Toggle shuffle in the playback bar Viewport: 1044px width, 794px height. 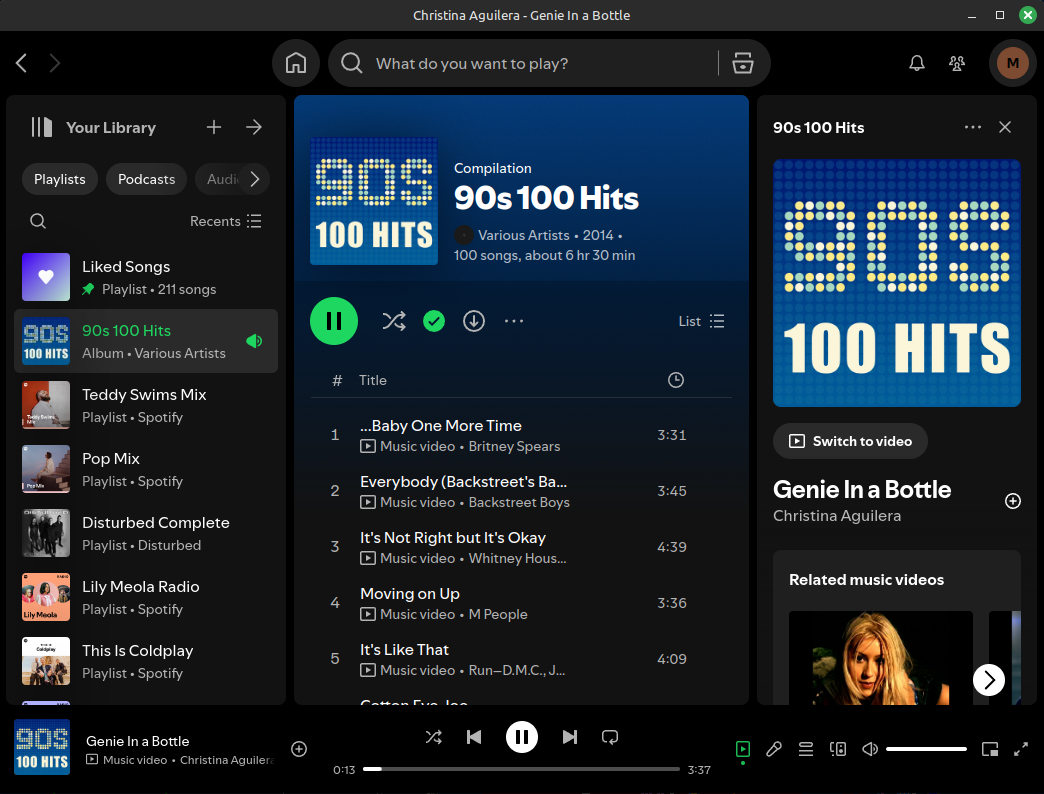point(433,737)
